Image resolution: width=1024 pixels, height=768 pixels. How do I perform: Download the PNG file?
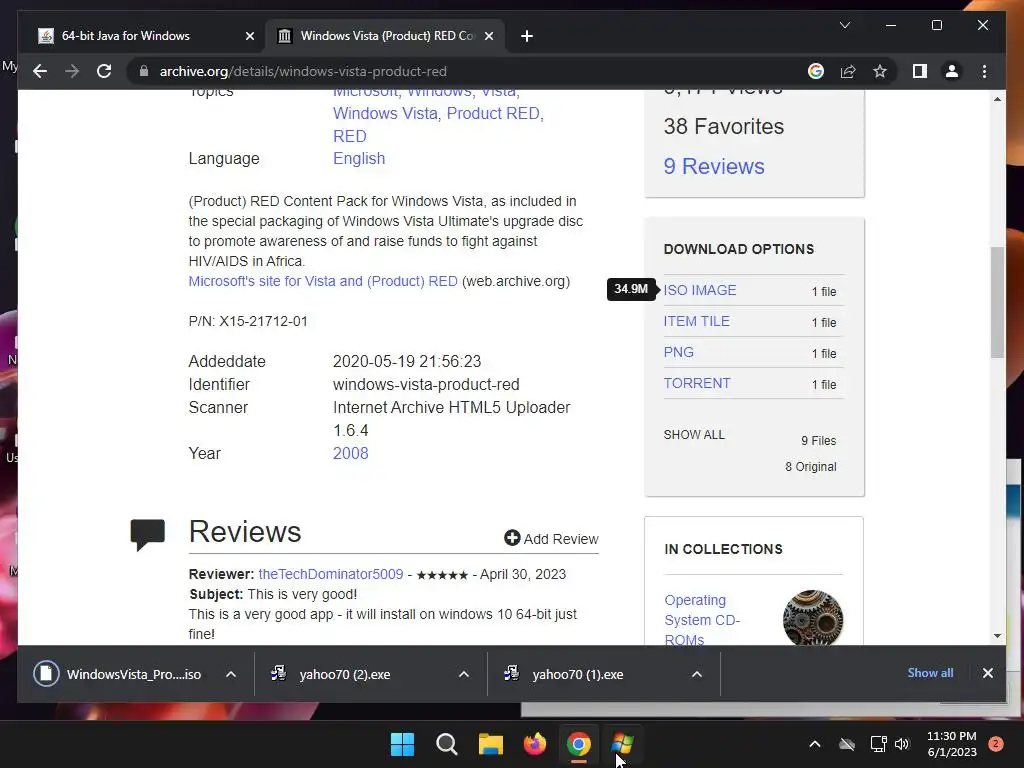679,352
